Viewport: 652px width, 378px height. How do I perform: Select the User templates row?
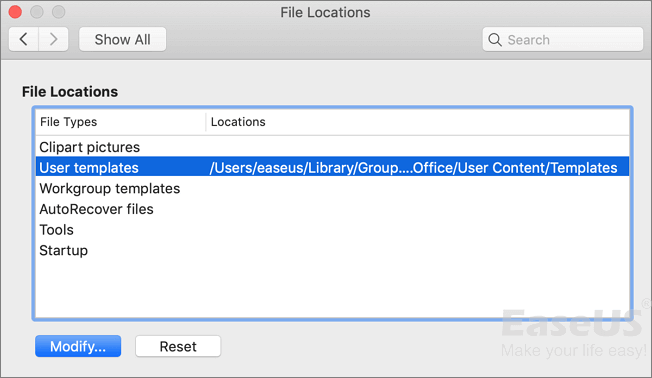pyautogui.click(x=332, y=168)
